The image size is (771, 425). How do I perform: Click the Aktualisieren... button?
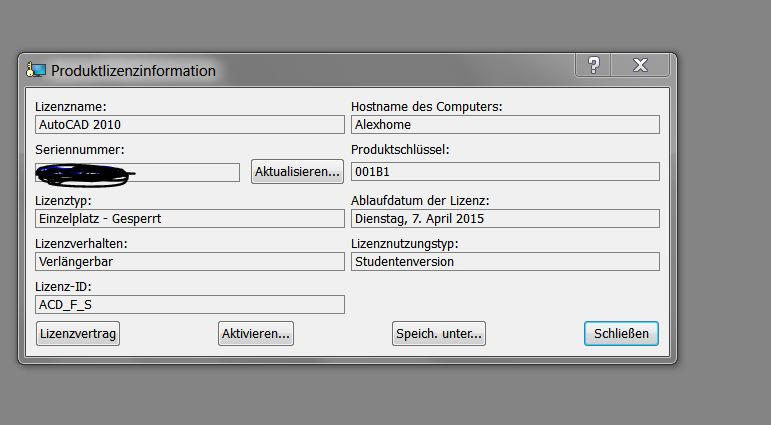click(297, 172)
